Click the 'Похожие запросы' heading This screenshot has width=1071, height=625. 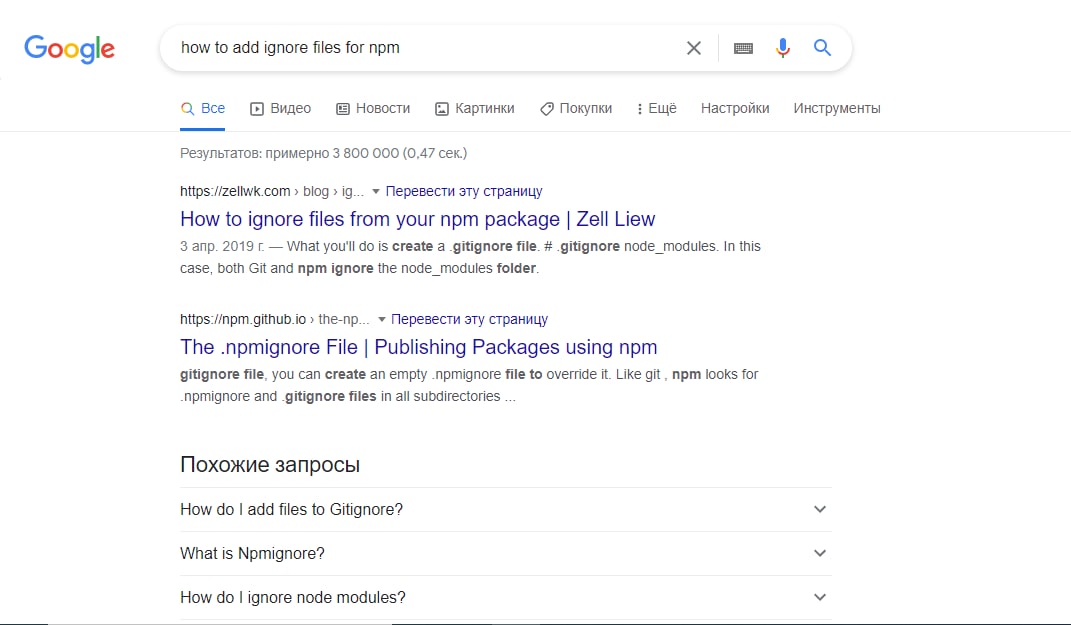(270, 464)
